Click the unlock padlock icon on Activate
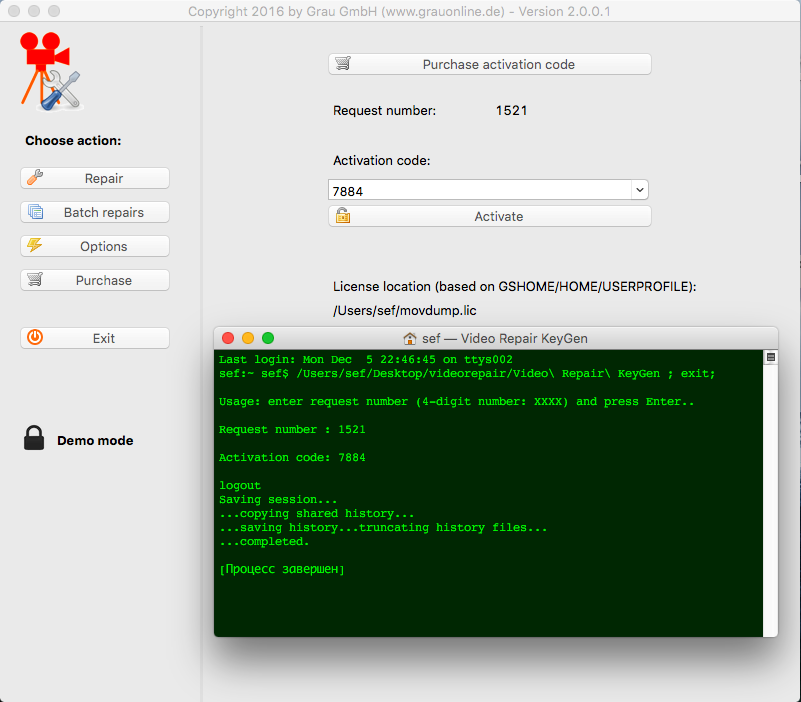Viewport: 801px width, 702px height. 343,216
